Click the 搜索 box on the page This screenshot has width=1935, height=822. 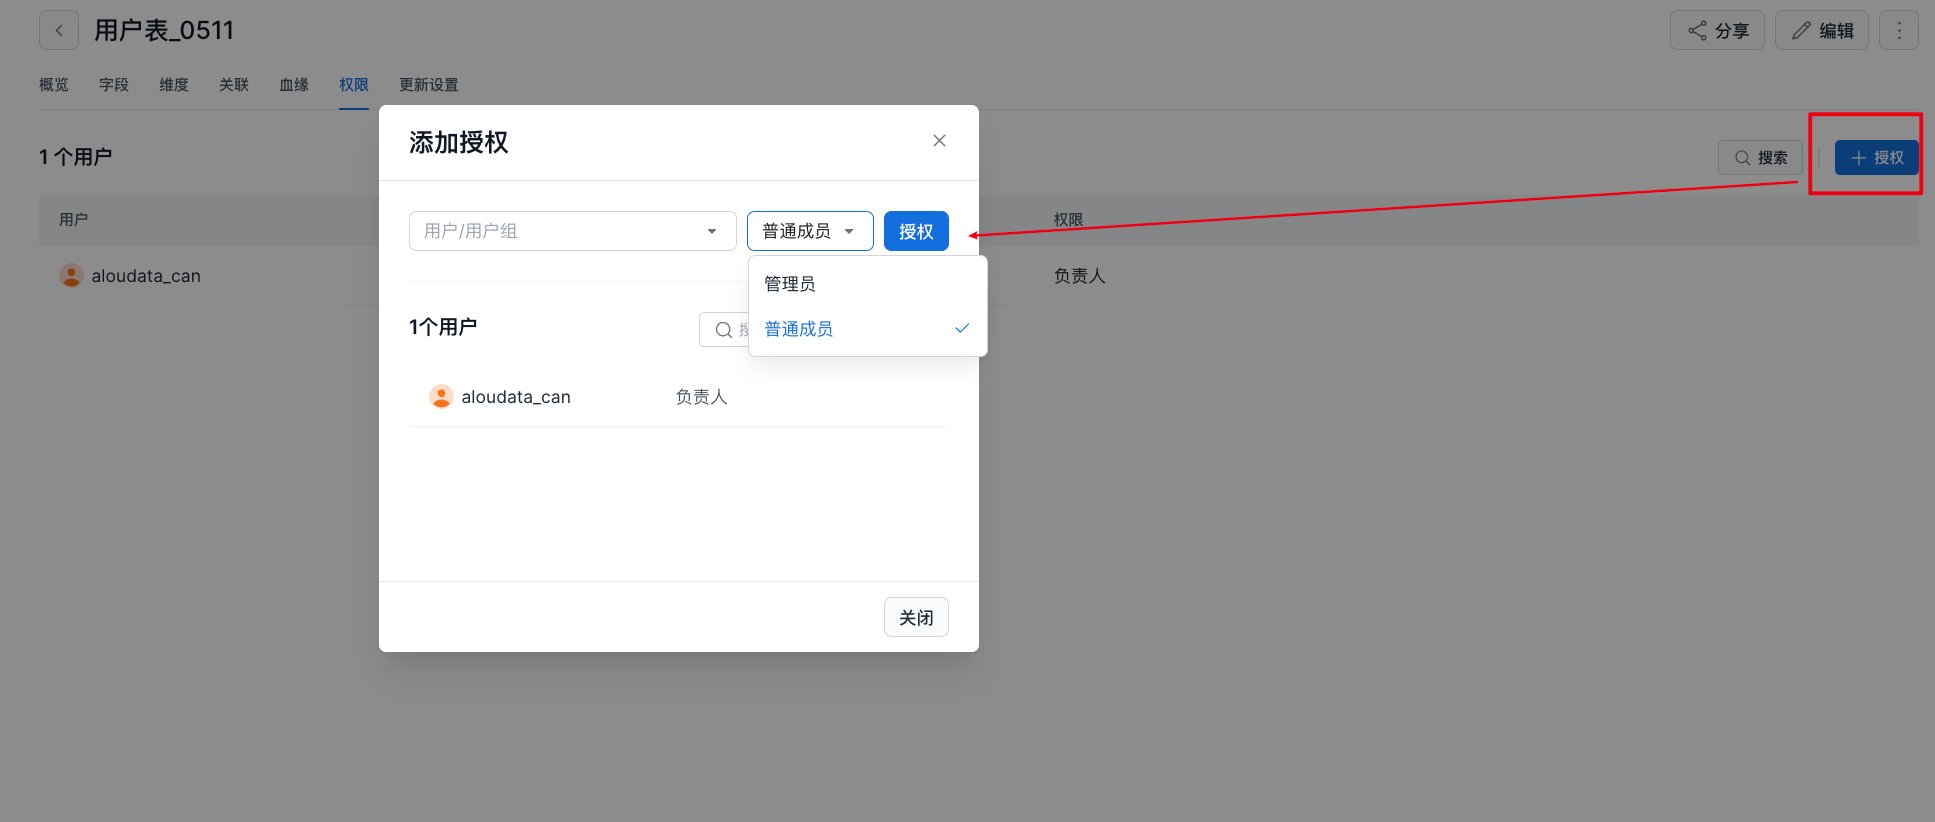[x=1760, y=158]
